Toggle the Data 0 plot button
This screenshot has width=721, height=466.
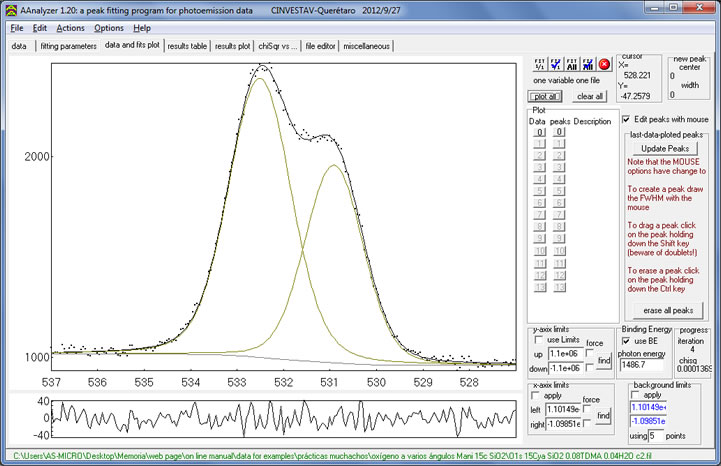point(537,132)
